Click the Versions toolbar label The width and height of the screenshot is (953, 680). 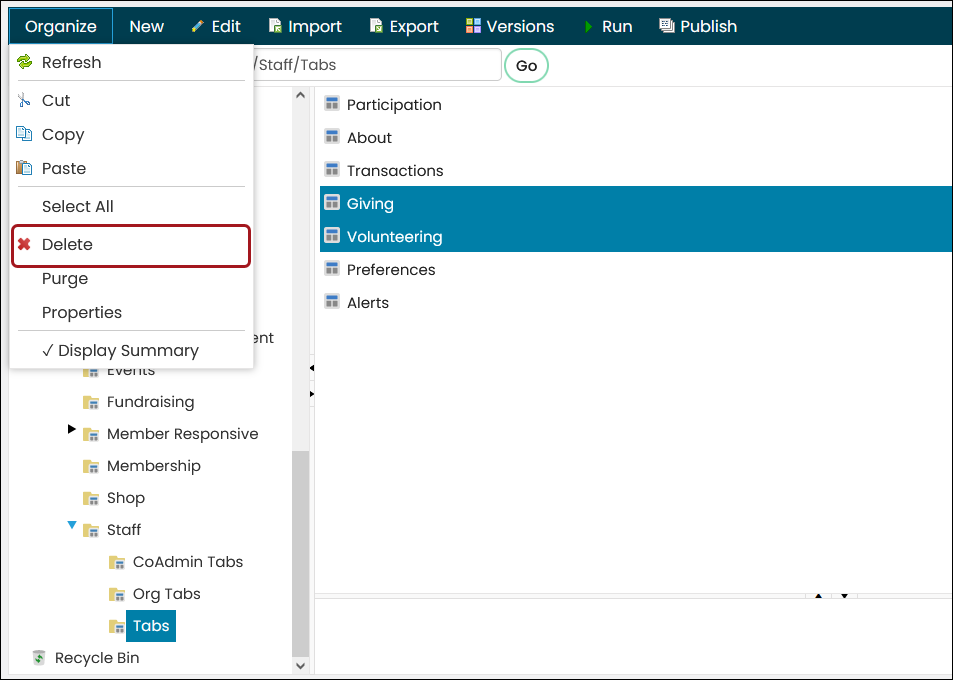[520, 26]
